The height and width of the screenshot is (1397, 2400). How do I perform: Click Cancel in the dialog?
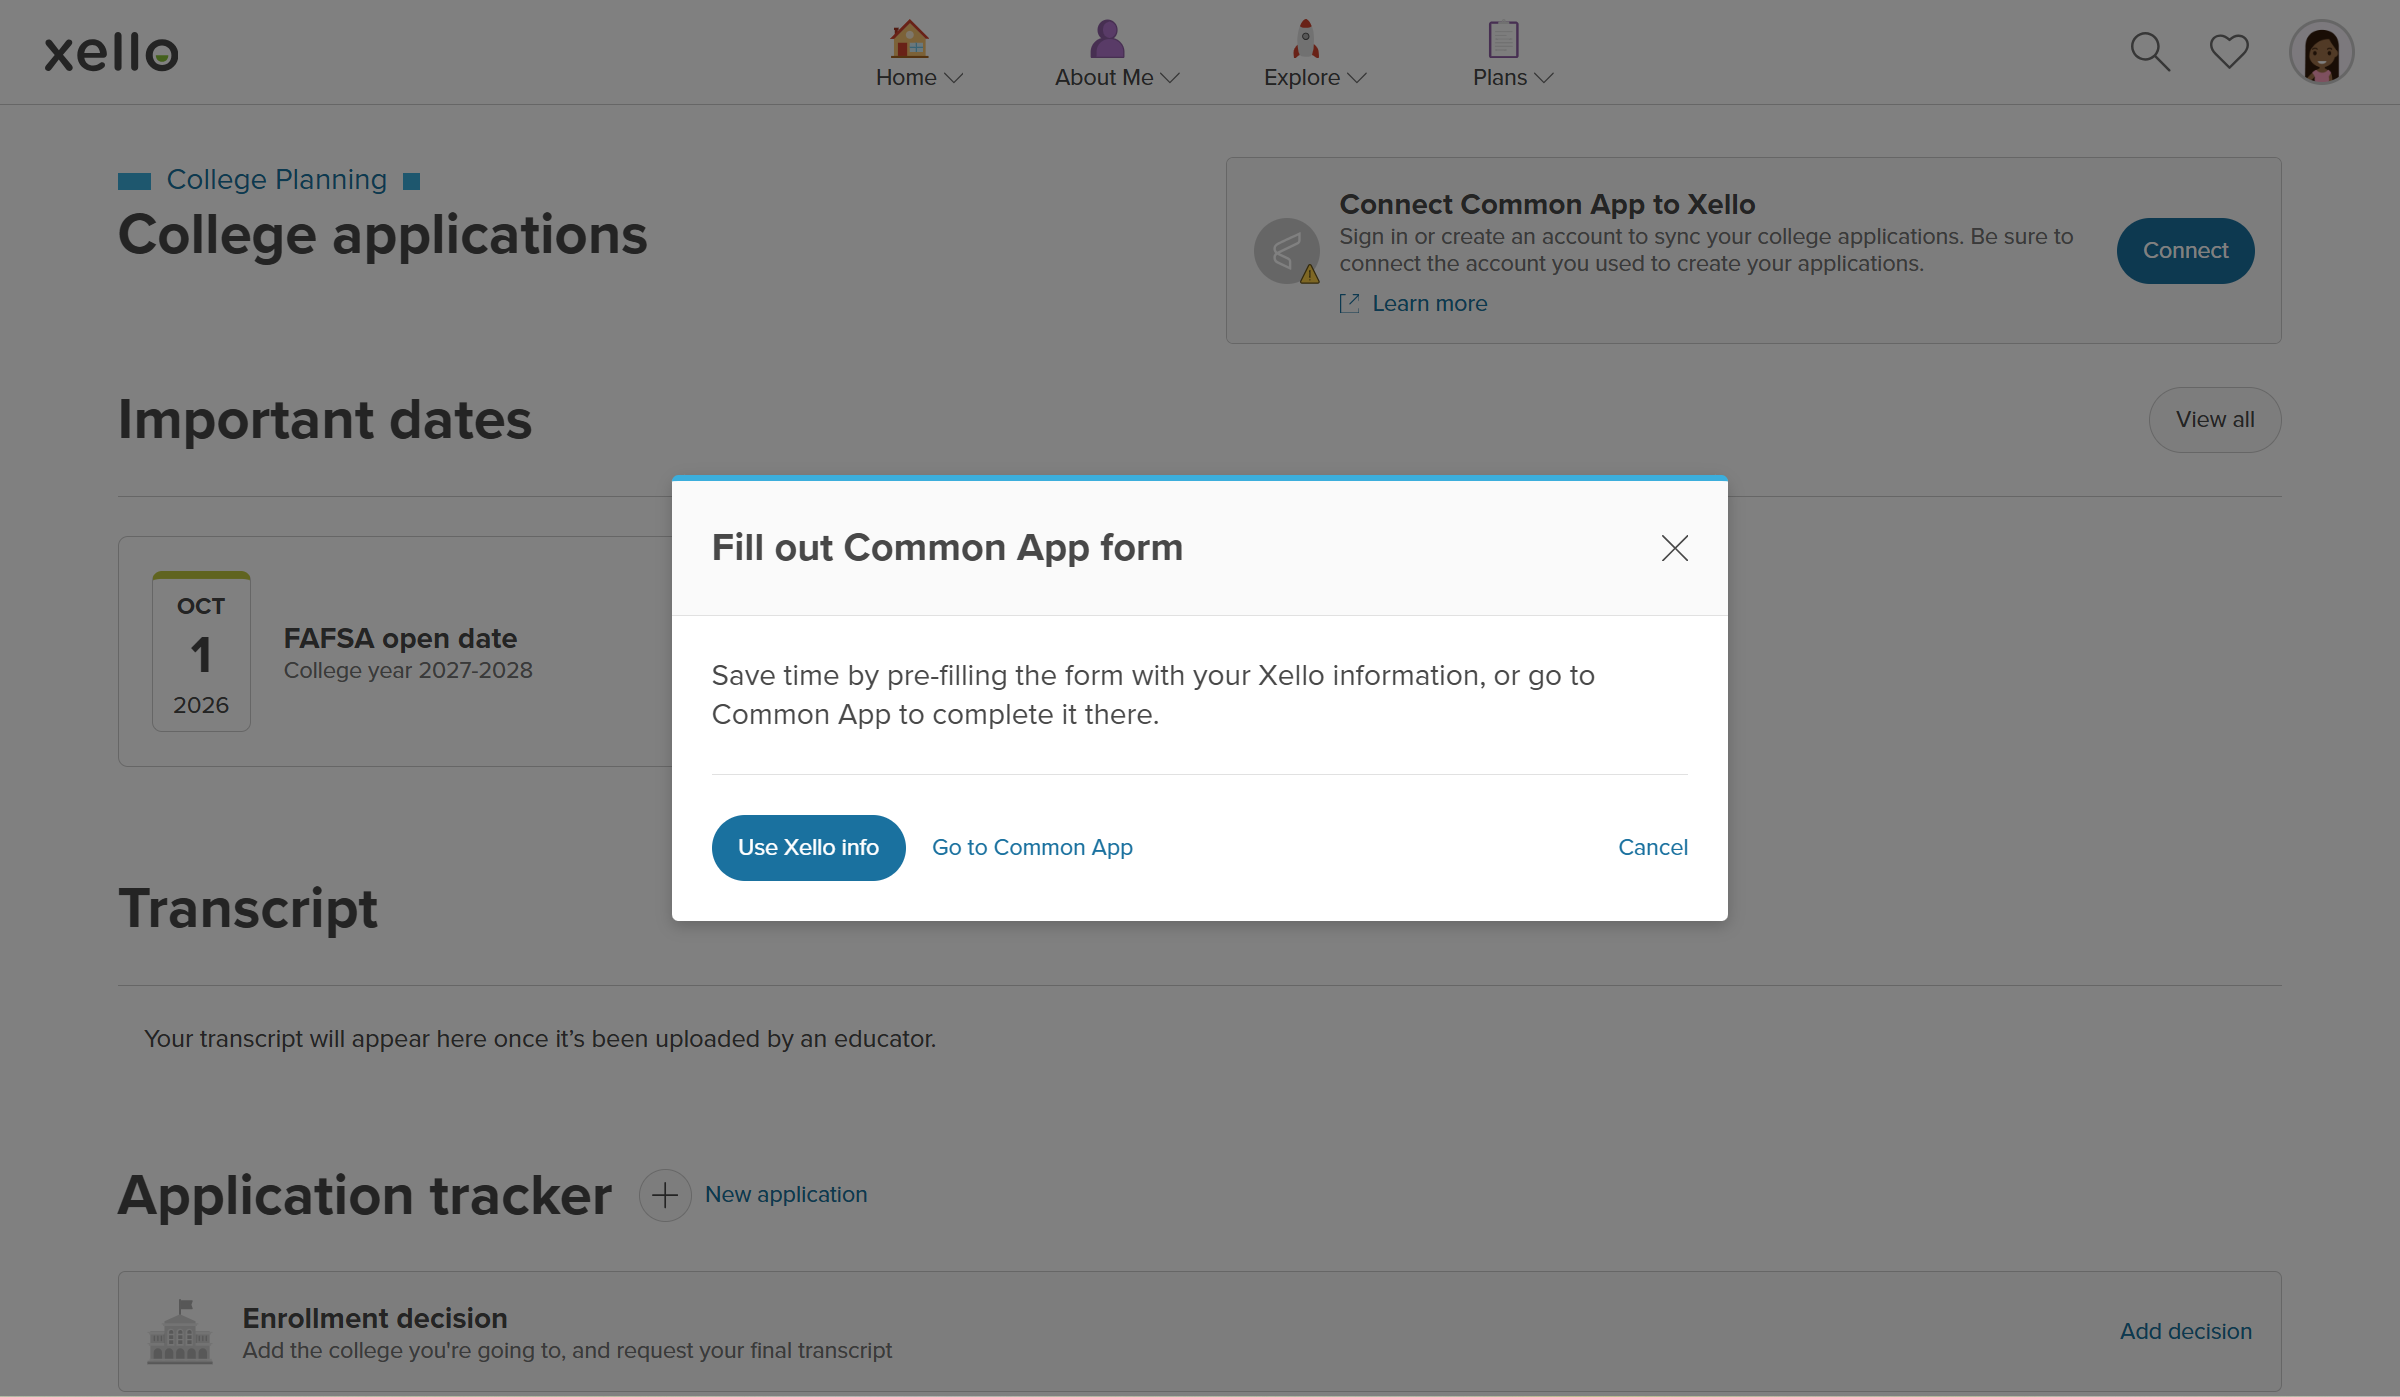1653,848
